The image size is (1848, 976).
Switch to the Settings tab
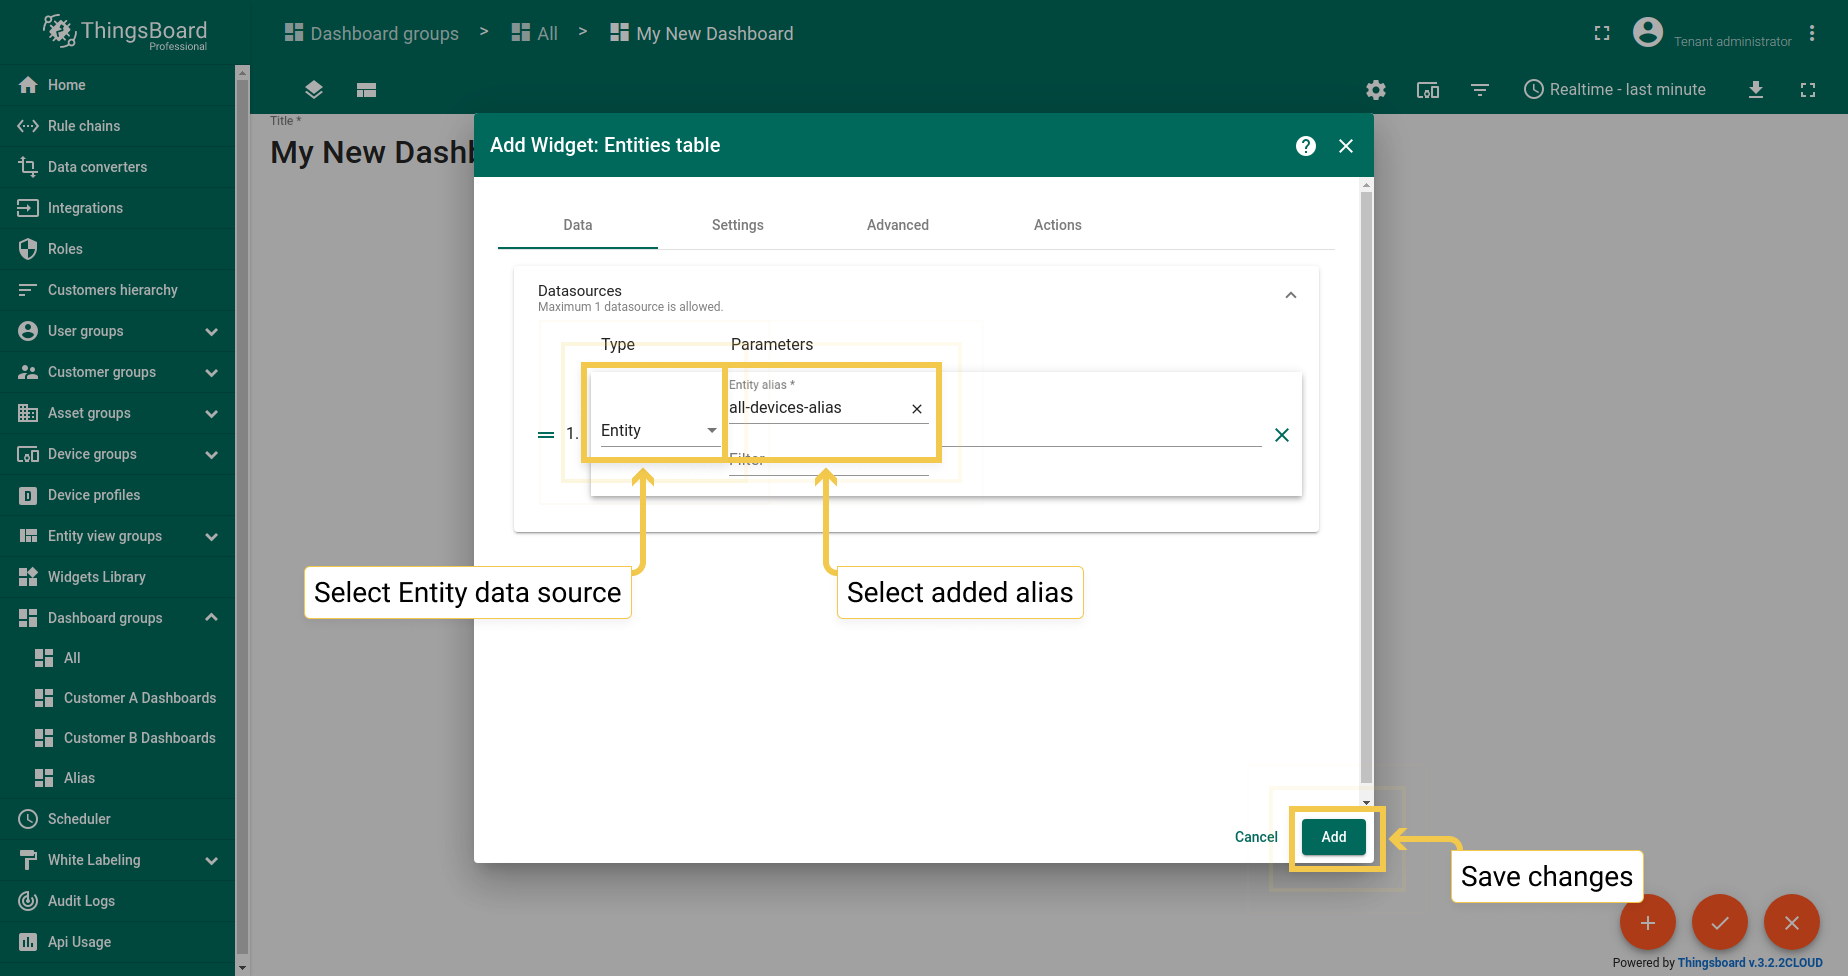(x=738, y=225)
